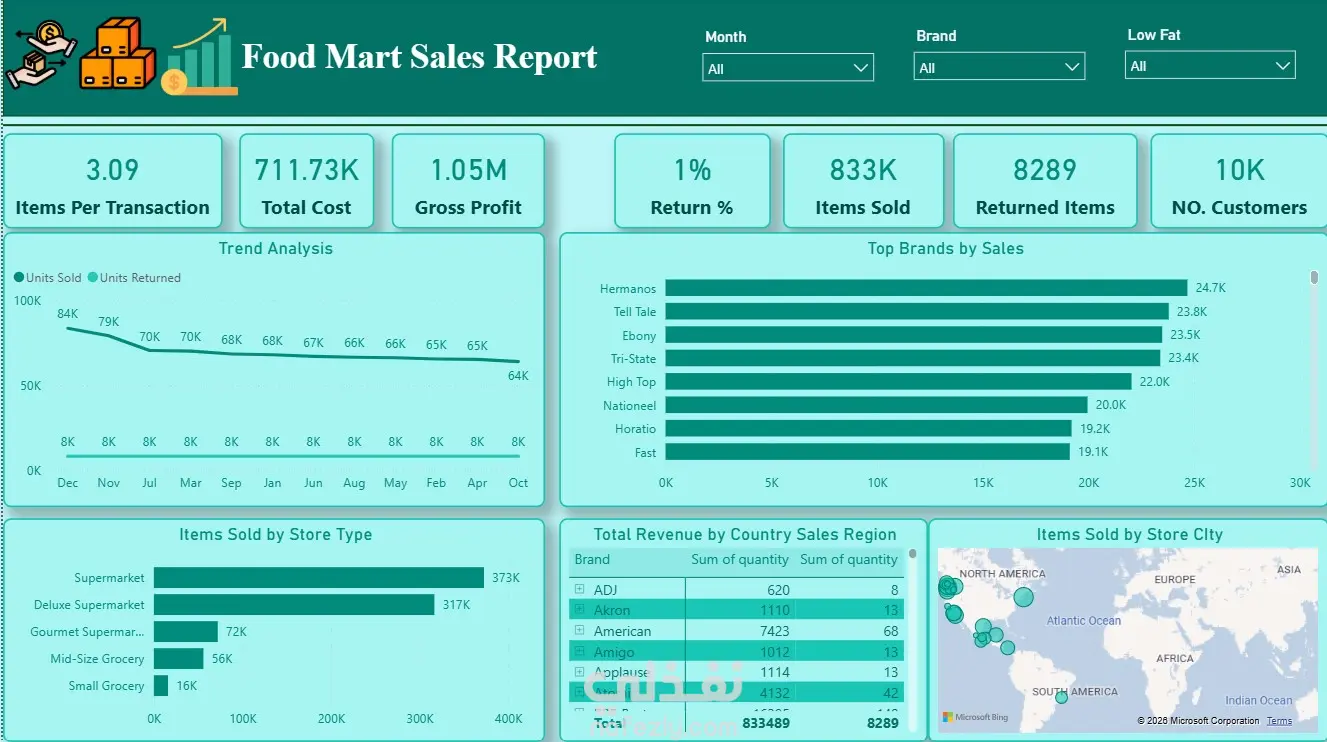Screen dimensions: 1327x742
Task: Click the 'Trend Analysis' chart title
Action: 276,249
